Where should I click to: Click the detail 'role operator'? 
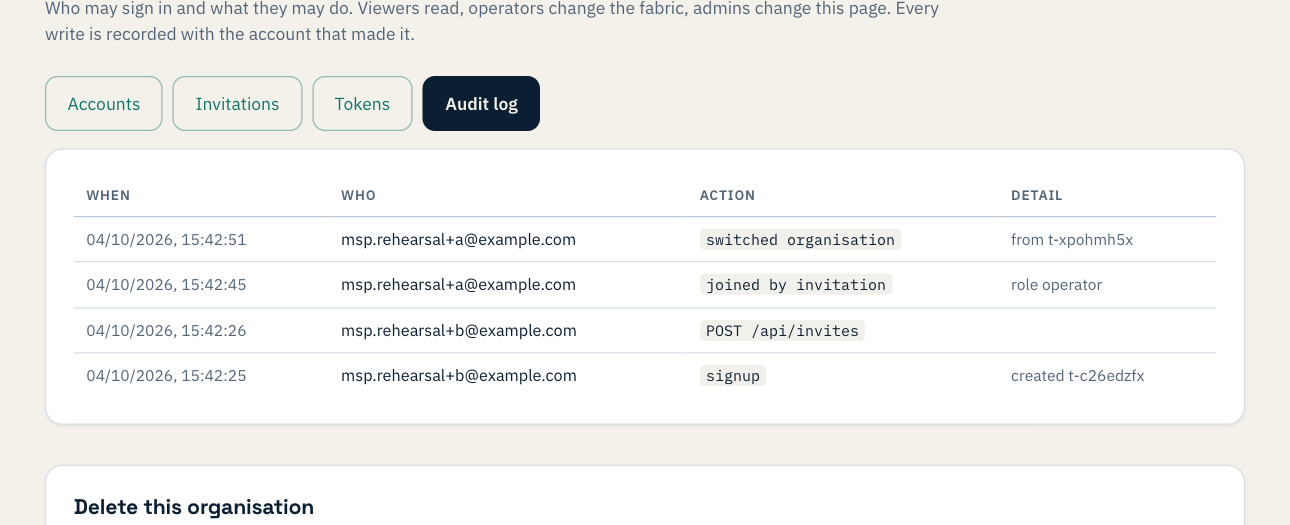pyautogui.click(x=1056, y=285)
